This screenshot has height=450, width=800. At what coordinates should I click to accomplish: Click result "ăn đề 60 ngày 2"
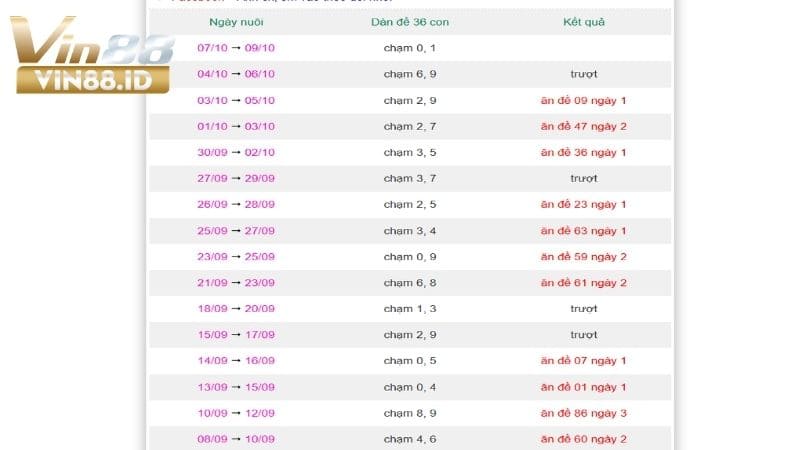(x=583, y=439)
